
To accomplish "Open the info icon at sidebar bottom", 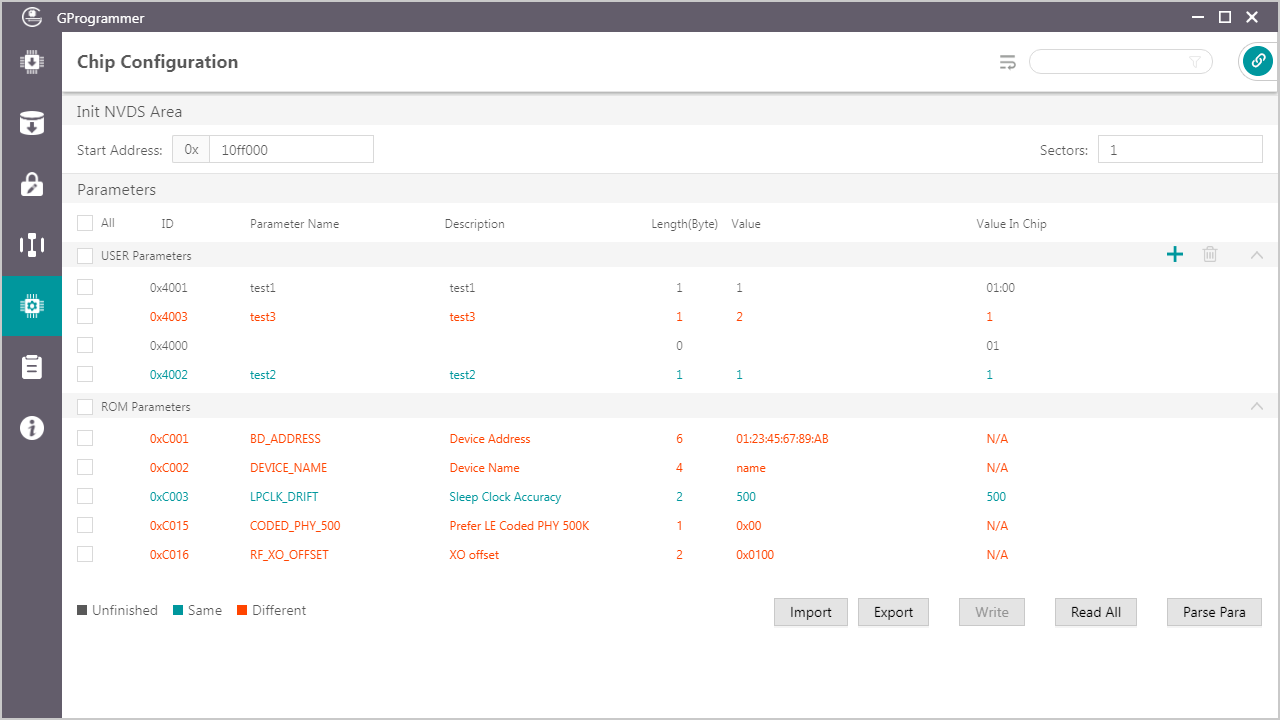I will (x=31, y=428).
